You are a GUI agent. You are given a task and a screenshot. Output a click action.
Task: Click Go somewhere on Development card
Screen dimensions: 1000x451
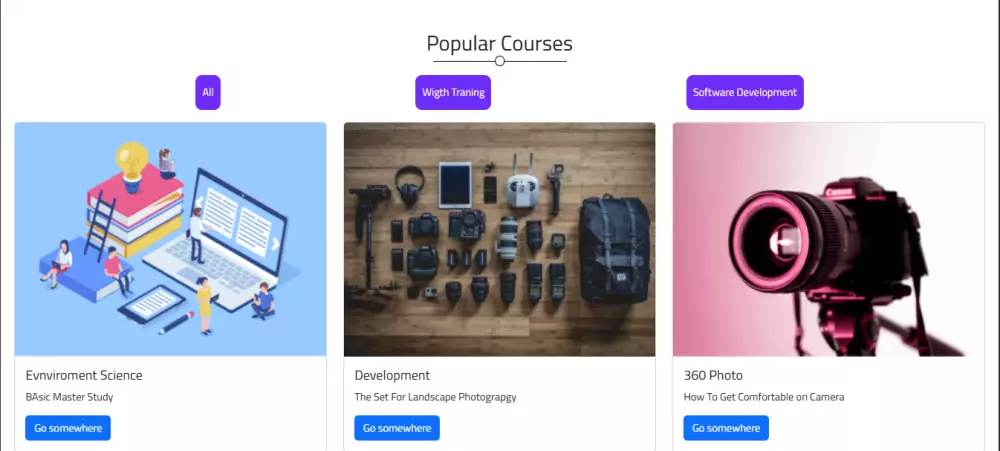coord(397,428)
